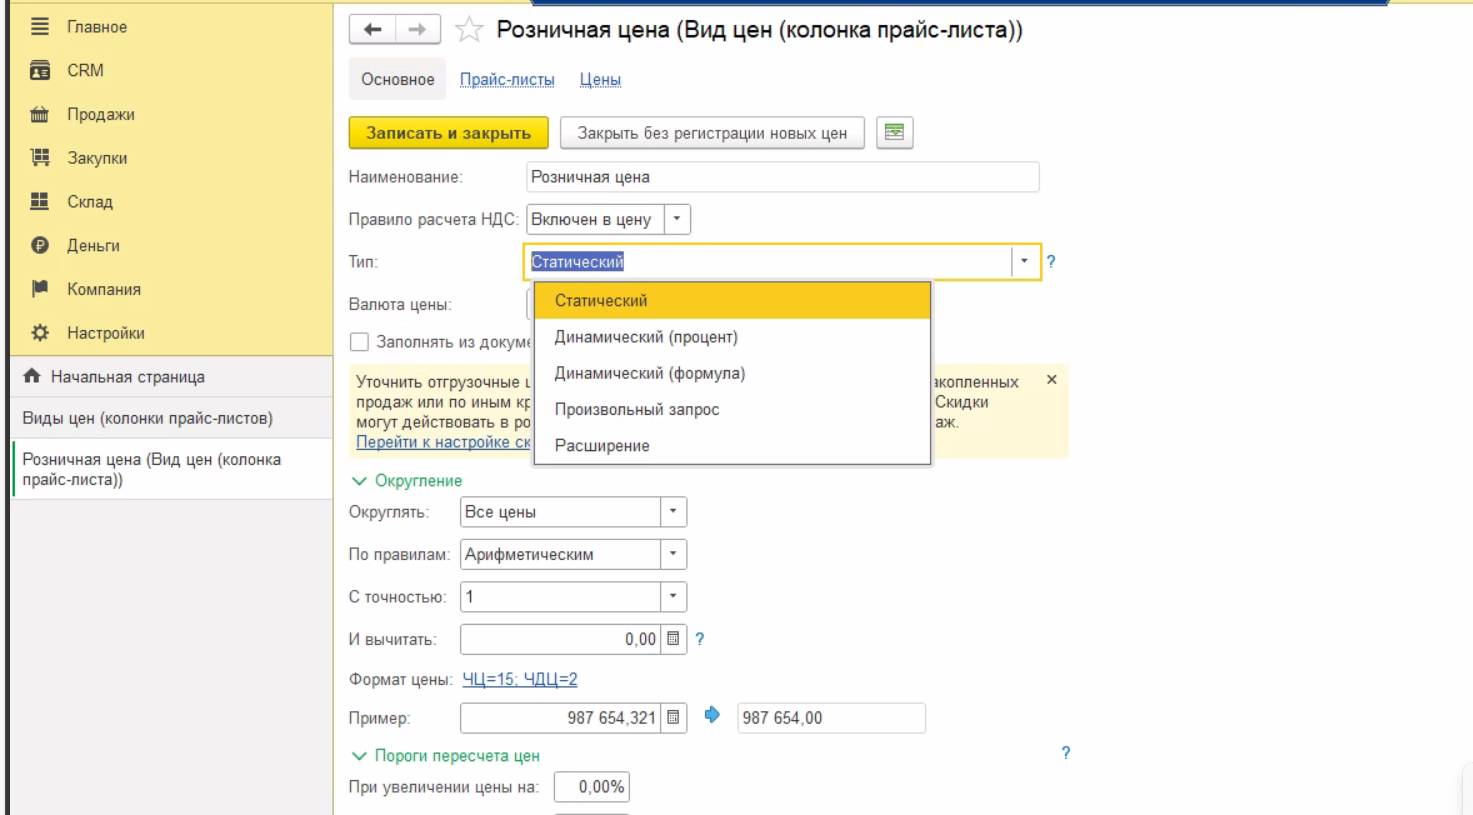Click the green report icon next to Close button

click(x=894, y=133)
